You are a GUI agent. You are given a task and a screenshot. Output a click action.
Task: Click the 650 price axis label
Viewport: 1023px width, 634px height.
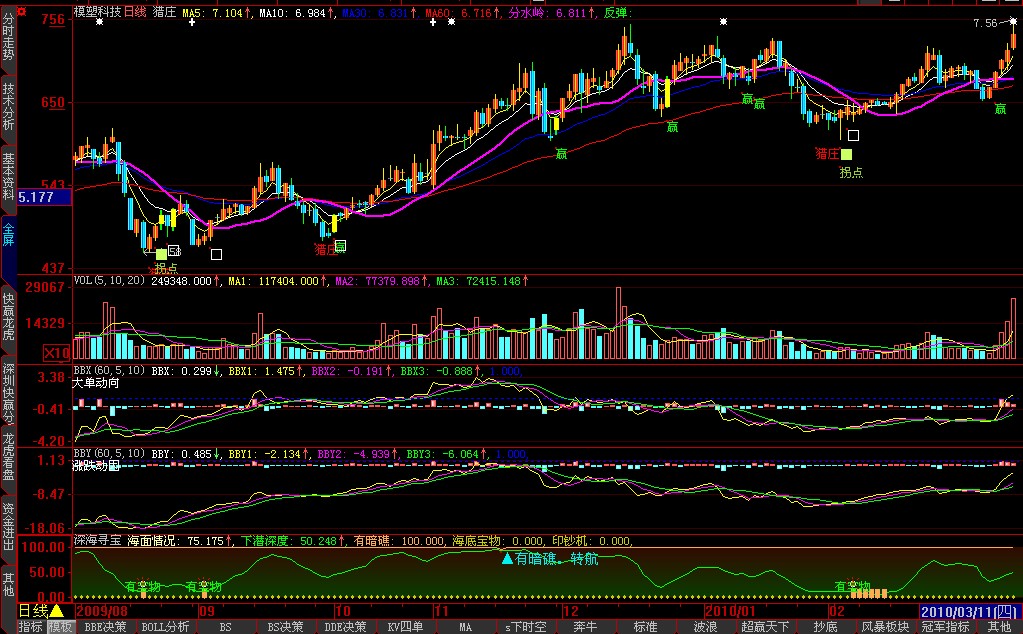tap(53, 102)
